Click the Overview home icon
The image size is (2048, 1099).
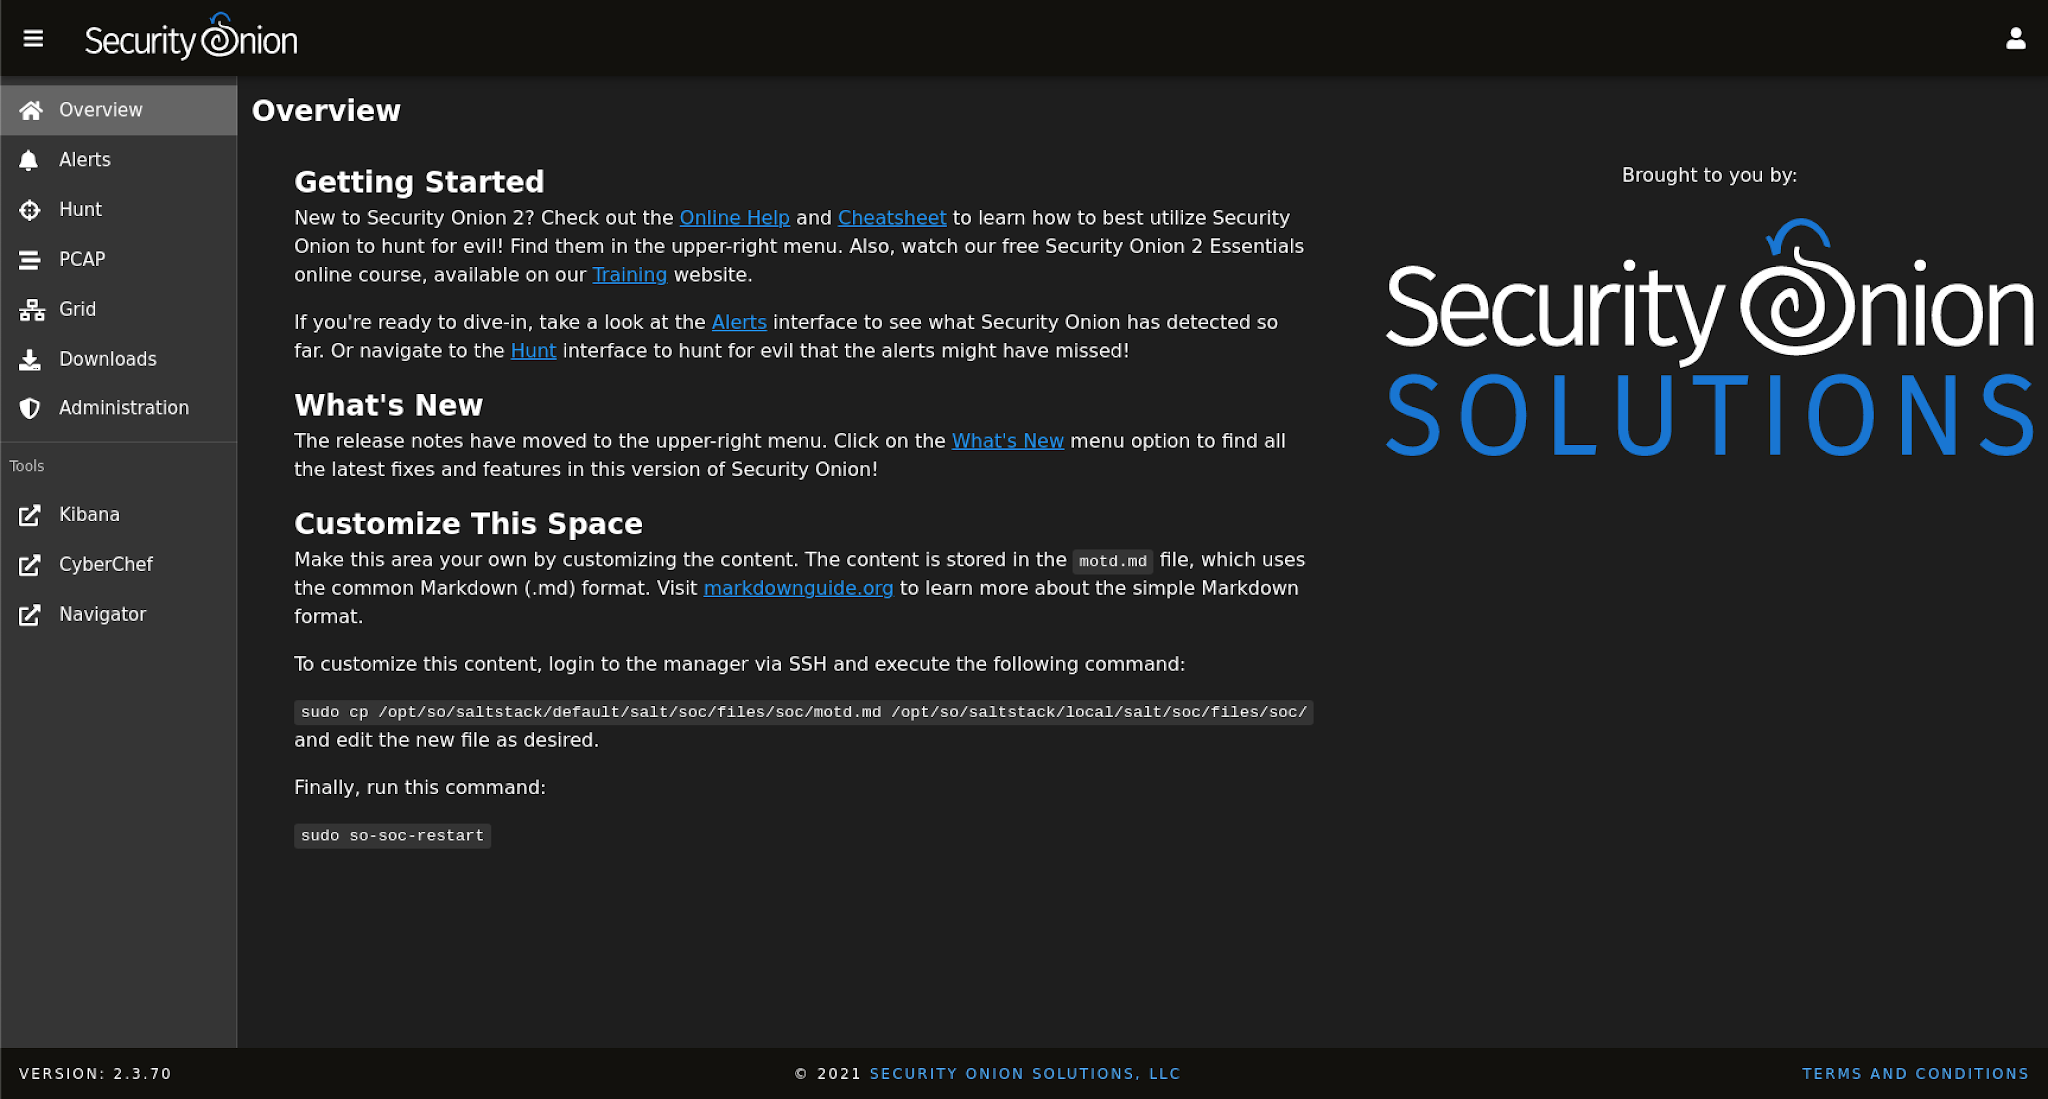pyautogui.click(x=30, y=110)
